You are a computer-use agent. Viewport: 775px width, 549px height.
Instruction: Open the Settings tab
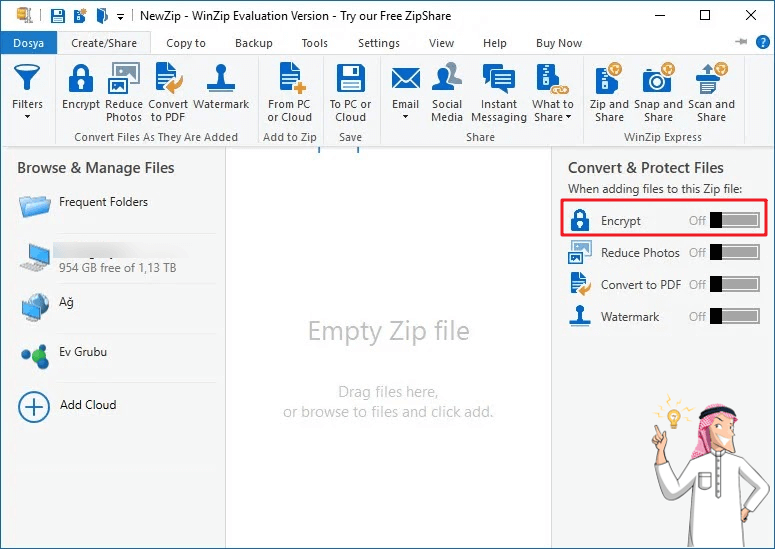tap(379, 43)
